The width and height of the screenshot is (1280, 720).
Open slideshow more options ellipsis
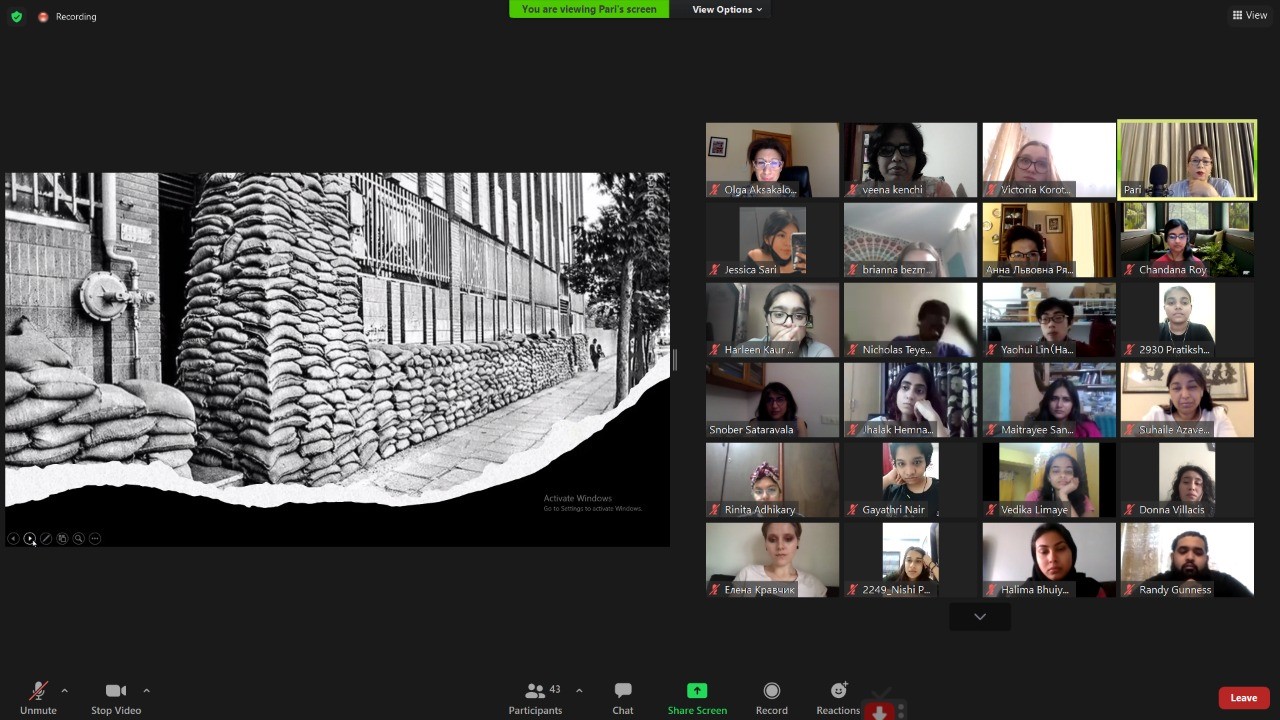point(95,539)
